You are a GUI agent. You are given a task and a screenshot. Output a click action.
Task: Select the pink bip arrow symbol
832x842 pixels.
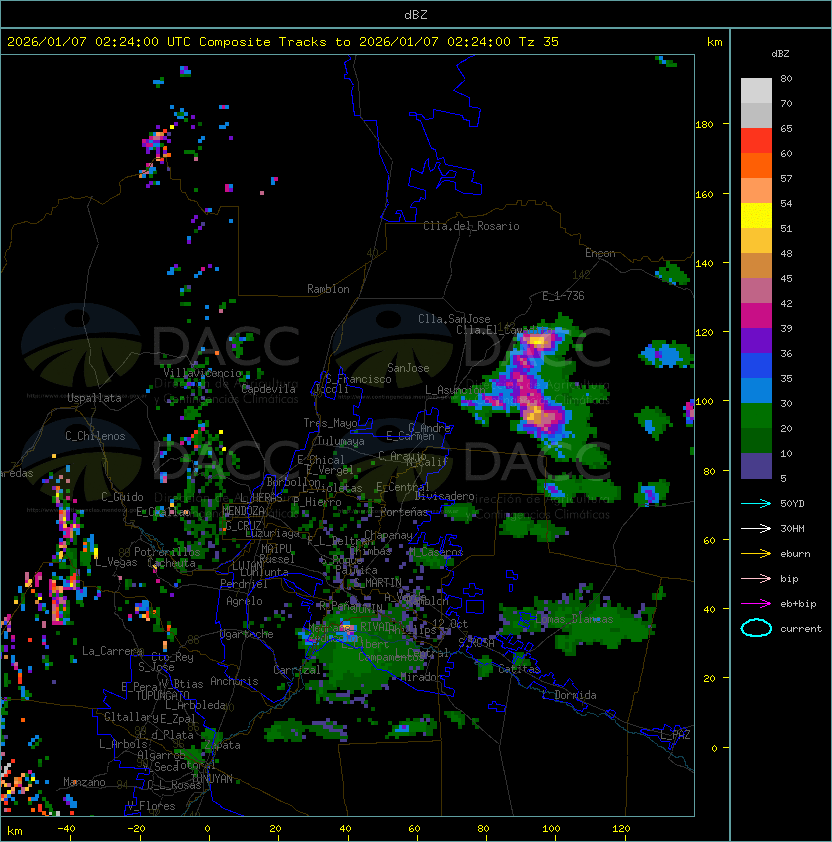click(x=756, y=578)
